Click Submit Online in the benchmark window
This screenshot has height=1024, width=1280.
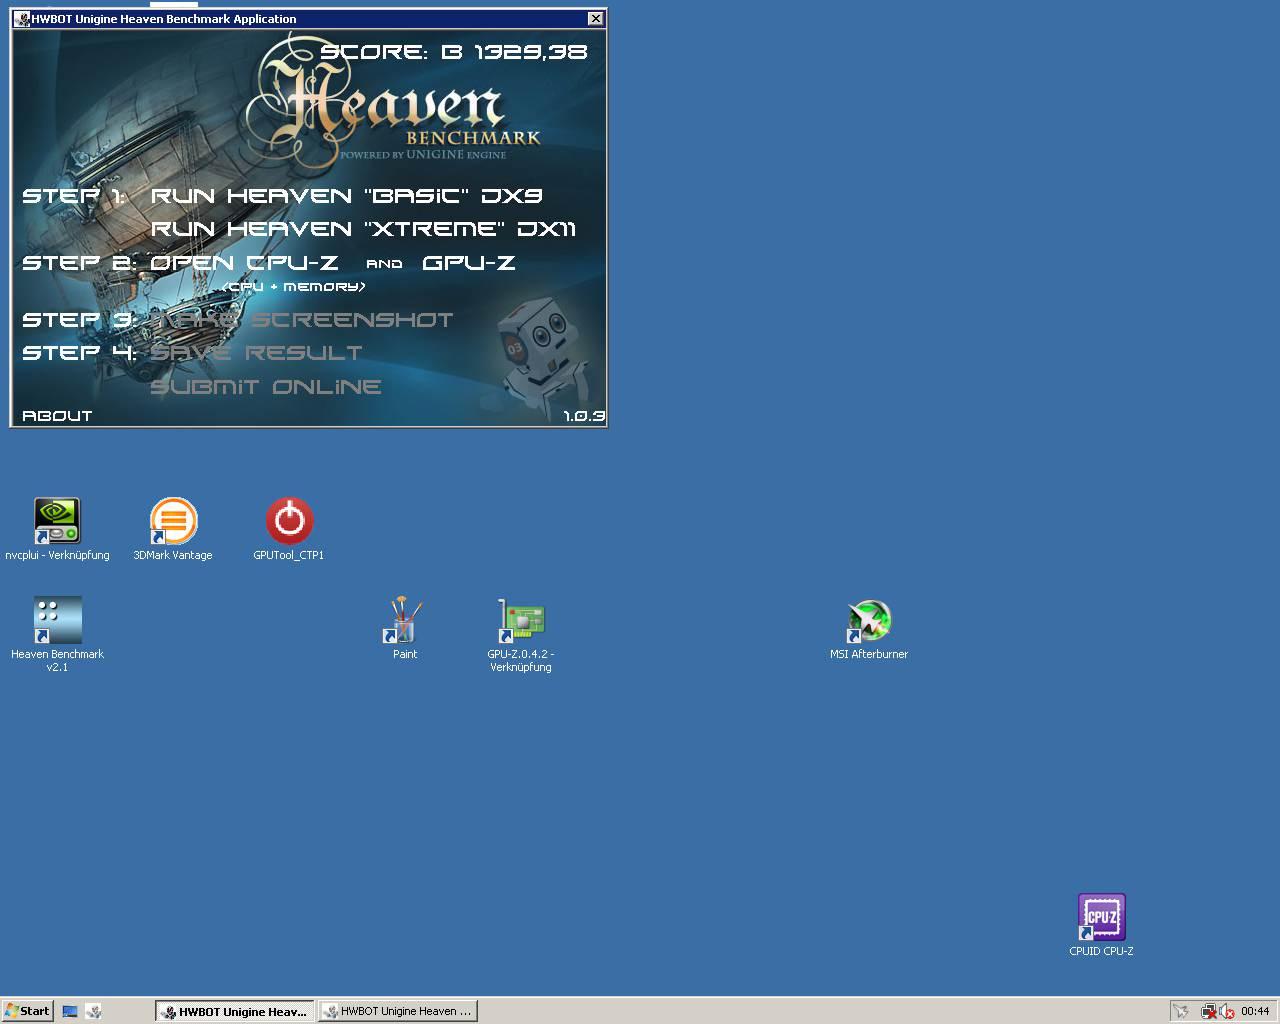(266, 387)
